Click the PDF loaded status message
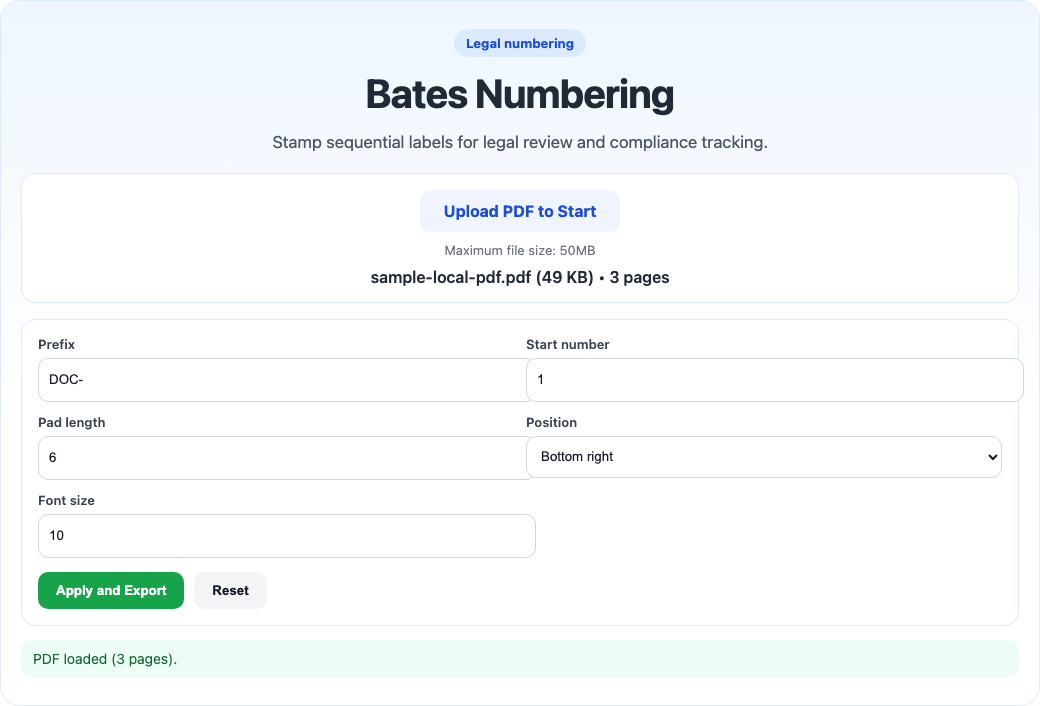Image resolution: width=1040 pixels, height=706 pixels. point(104,659)
